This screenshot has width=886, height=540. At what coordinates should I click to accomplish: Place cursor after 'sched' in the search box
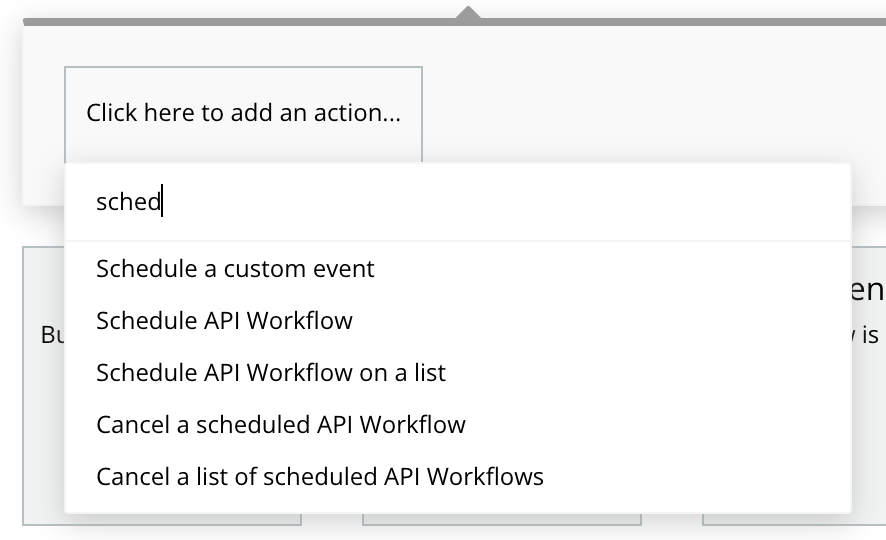(163, 202)
